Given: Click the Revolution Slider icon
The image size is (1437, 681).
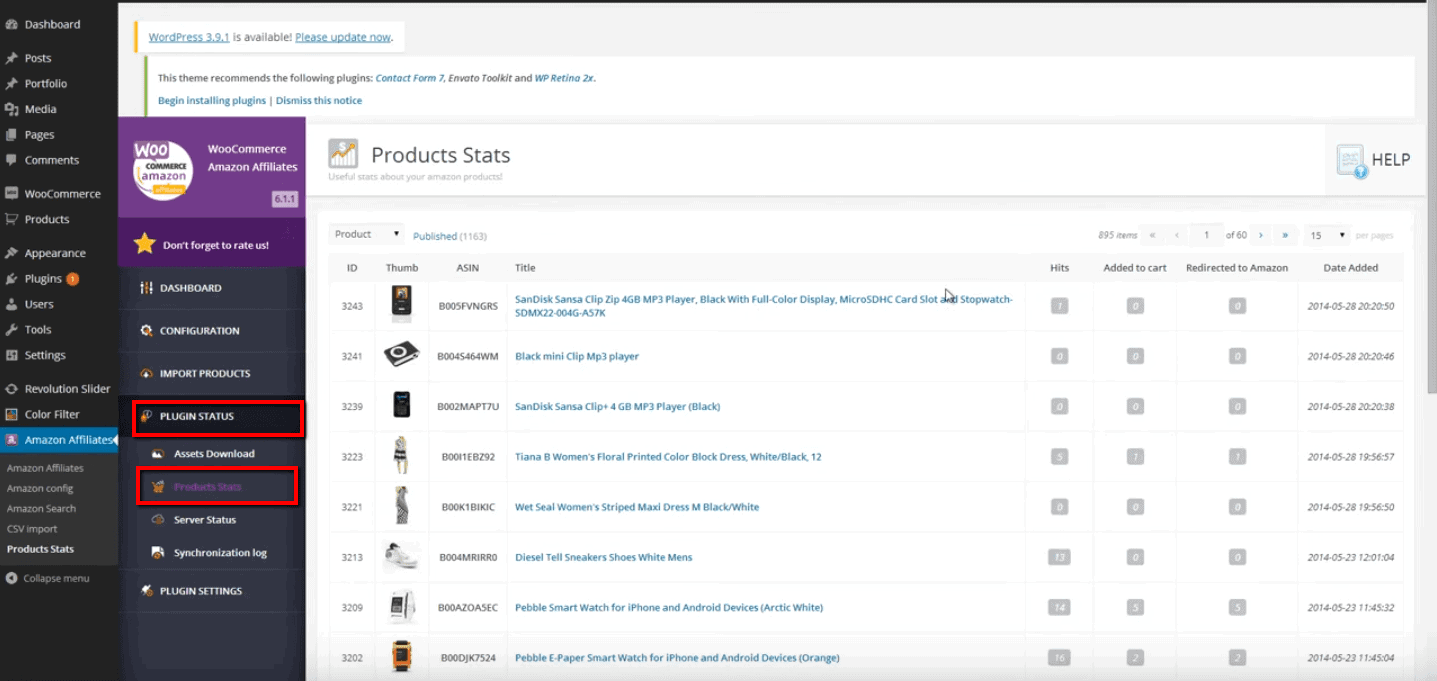Looking at the screenshot, I should click(12, 389).
